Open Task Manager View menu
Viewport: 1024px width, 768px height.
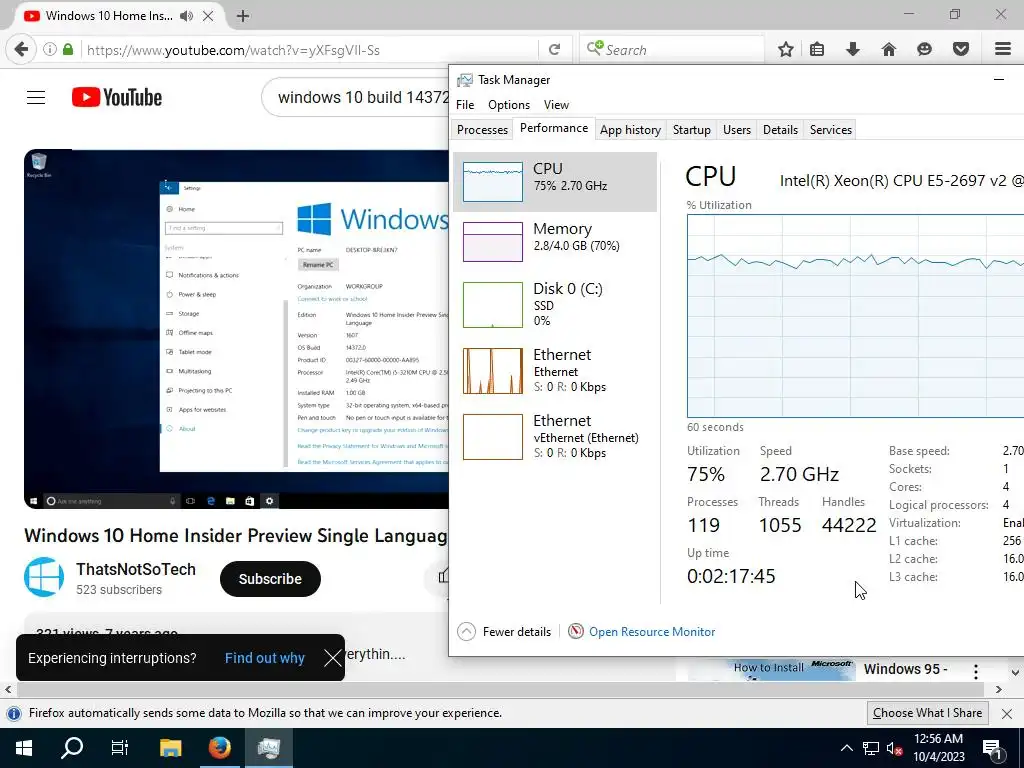(556, 104)
